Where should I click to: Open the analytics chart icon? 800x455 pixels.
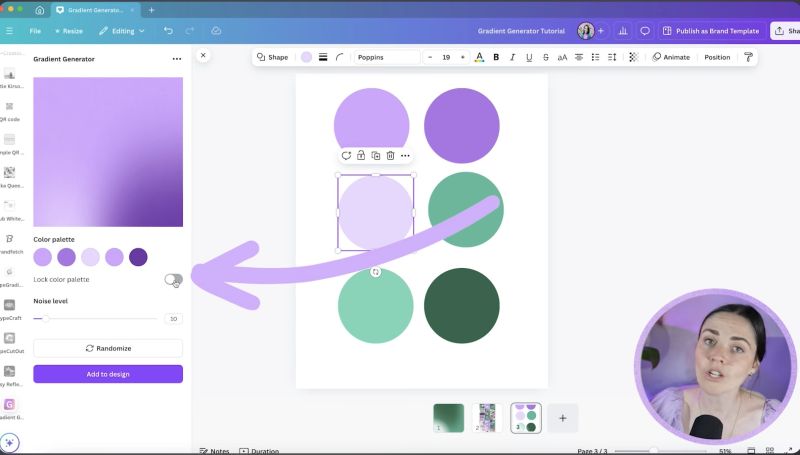coord(622,31)
